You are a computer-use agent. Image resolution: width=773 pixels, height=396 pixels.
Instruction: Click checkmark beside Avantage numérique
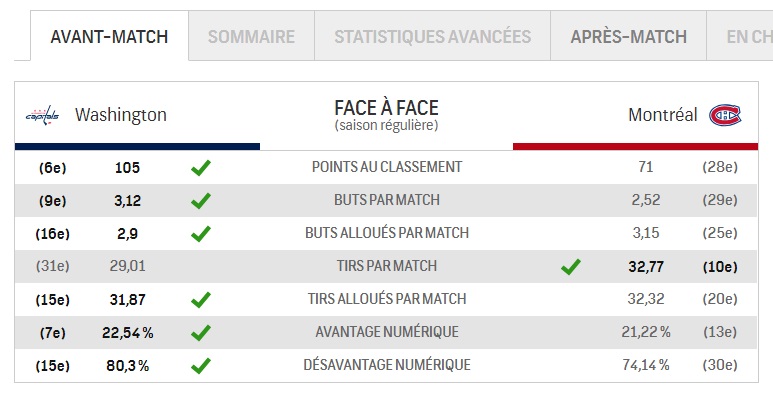(201, 333)
